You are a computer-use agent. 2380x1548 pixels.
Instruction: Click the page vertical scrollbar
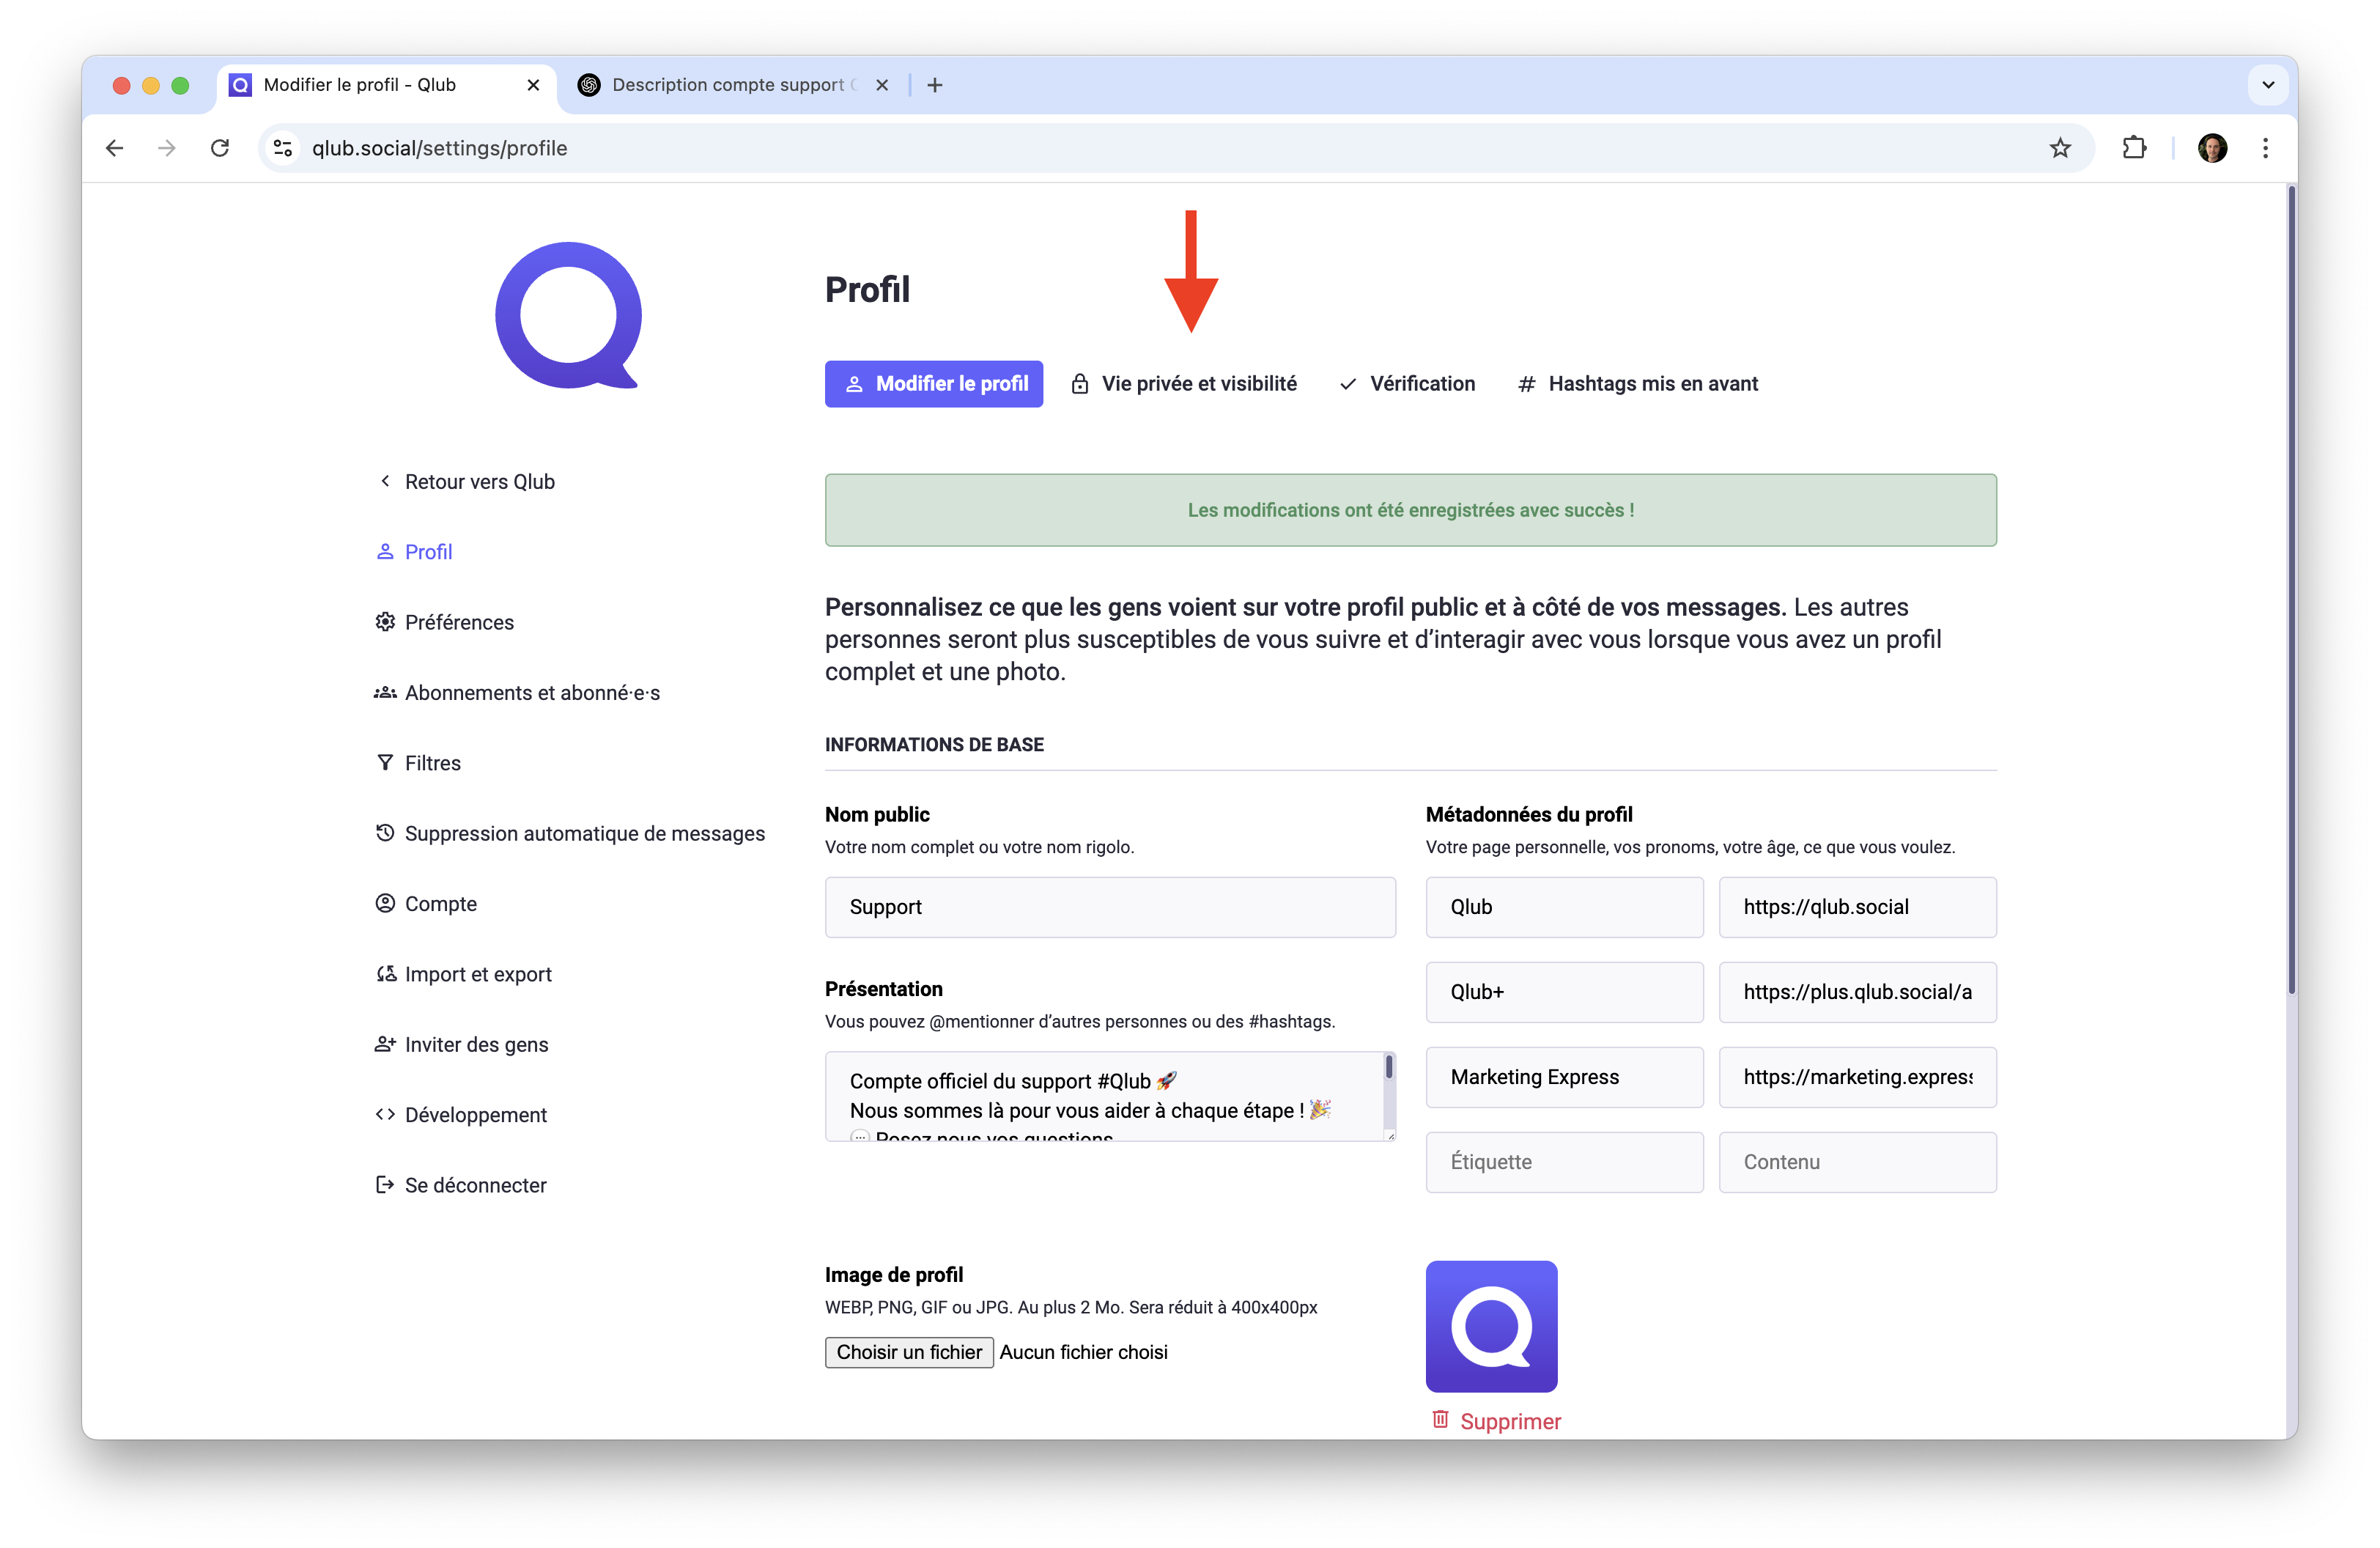pos(2291,590)
